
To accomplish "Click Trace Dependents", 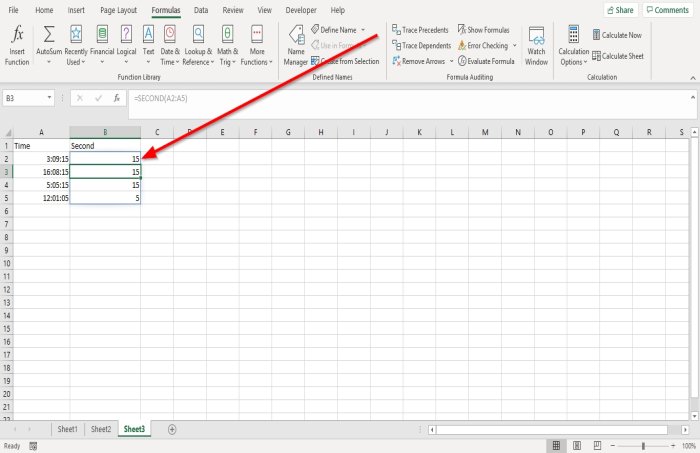I will [x=421, y=46].
